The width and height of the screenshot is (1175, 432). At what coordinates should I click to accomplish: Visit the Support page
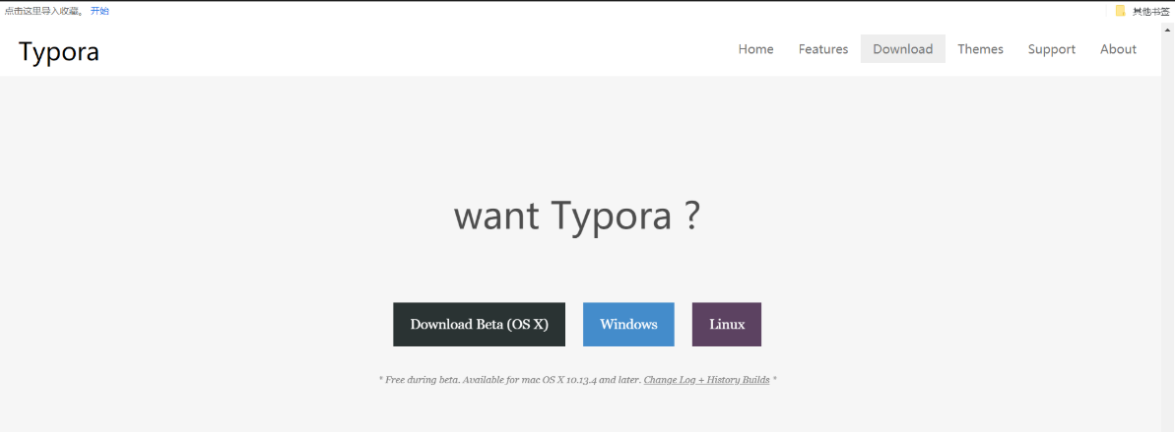coord(1051,49)
